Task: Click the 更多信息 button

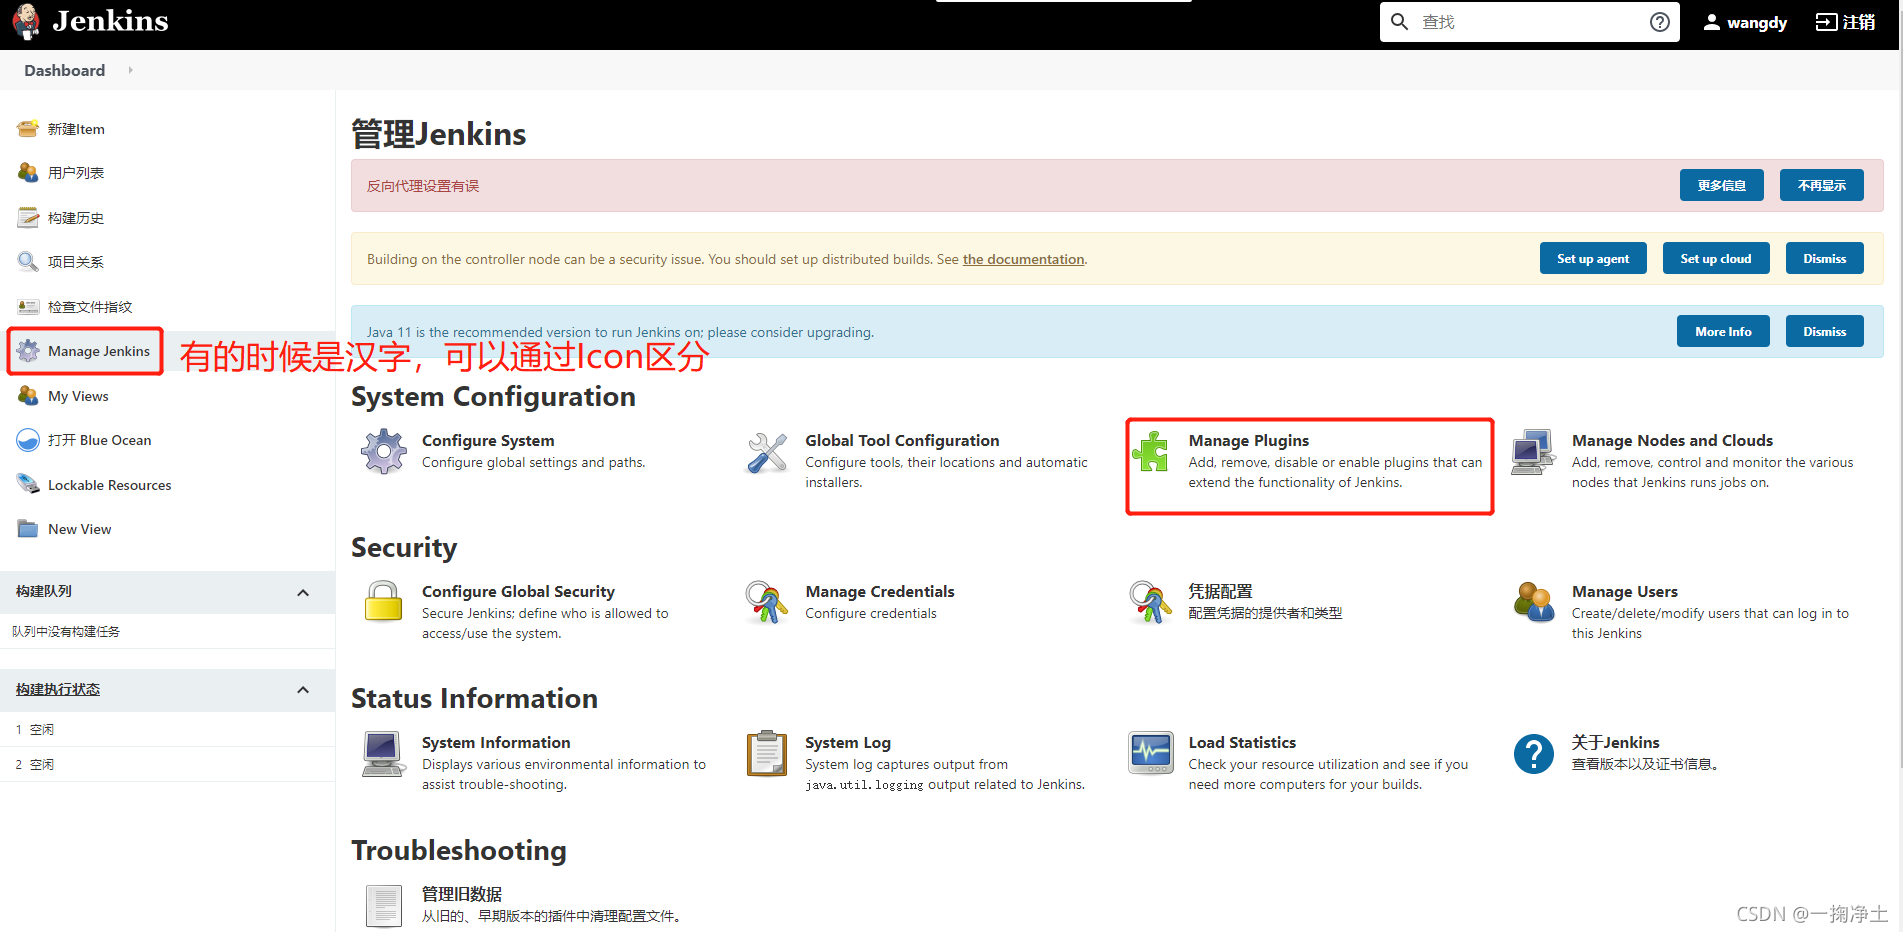Action: tap(1721, 185)
